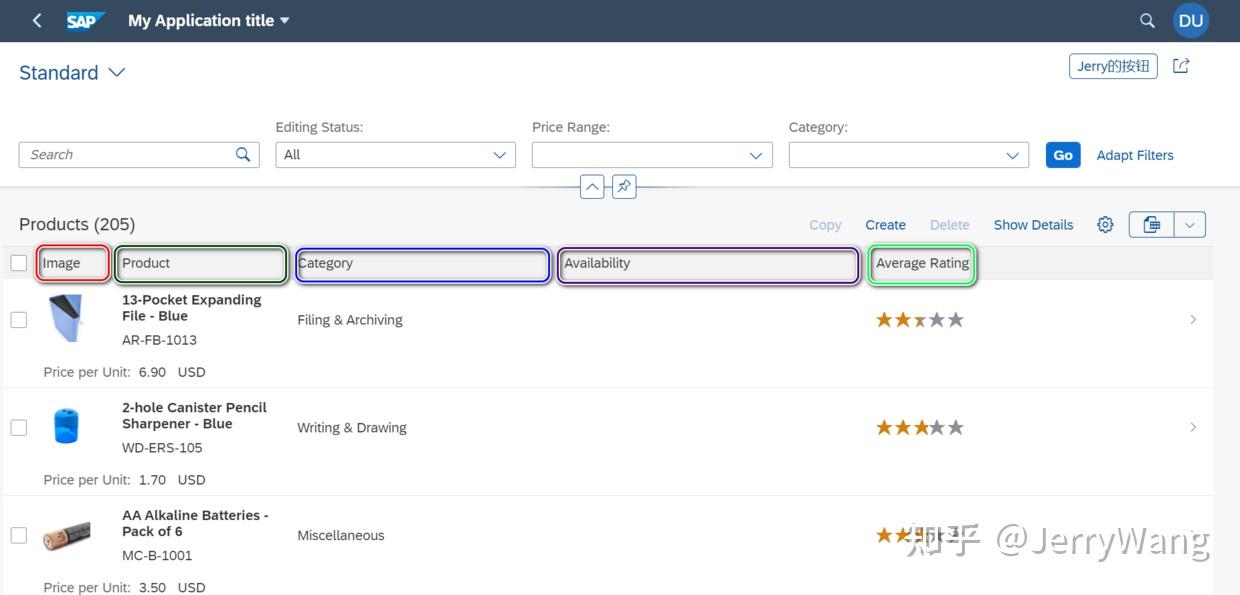Click the Filing & Archiving star rating

(920, 320)
